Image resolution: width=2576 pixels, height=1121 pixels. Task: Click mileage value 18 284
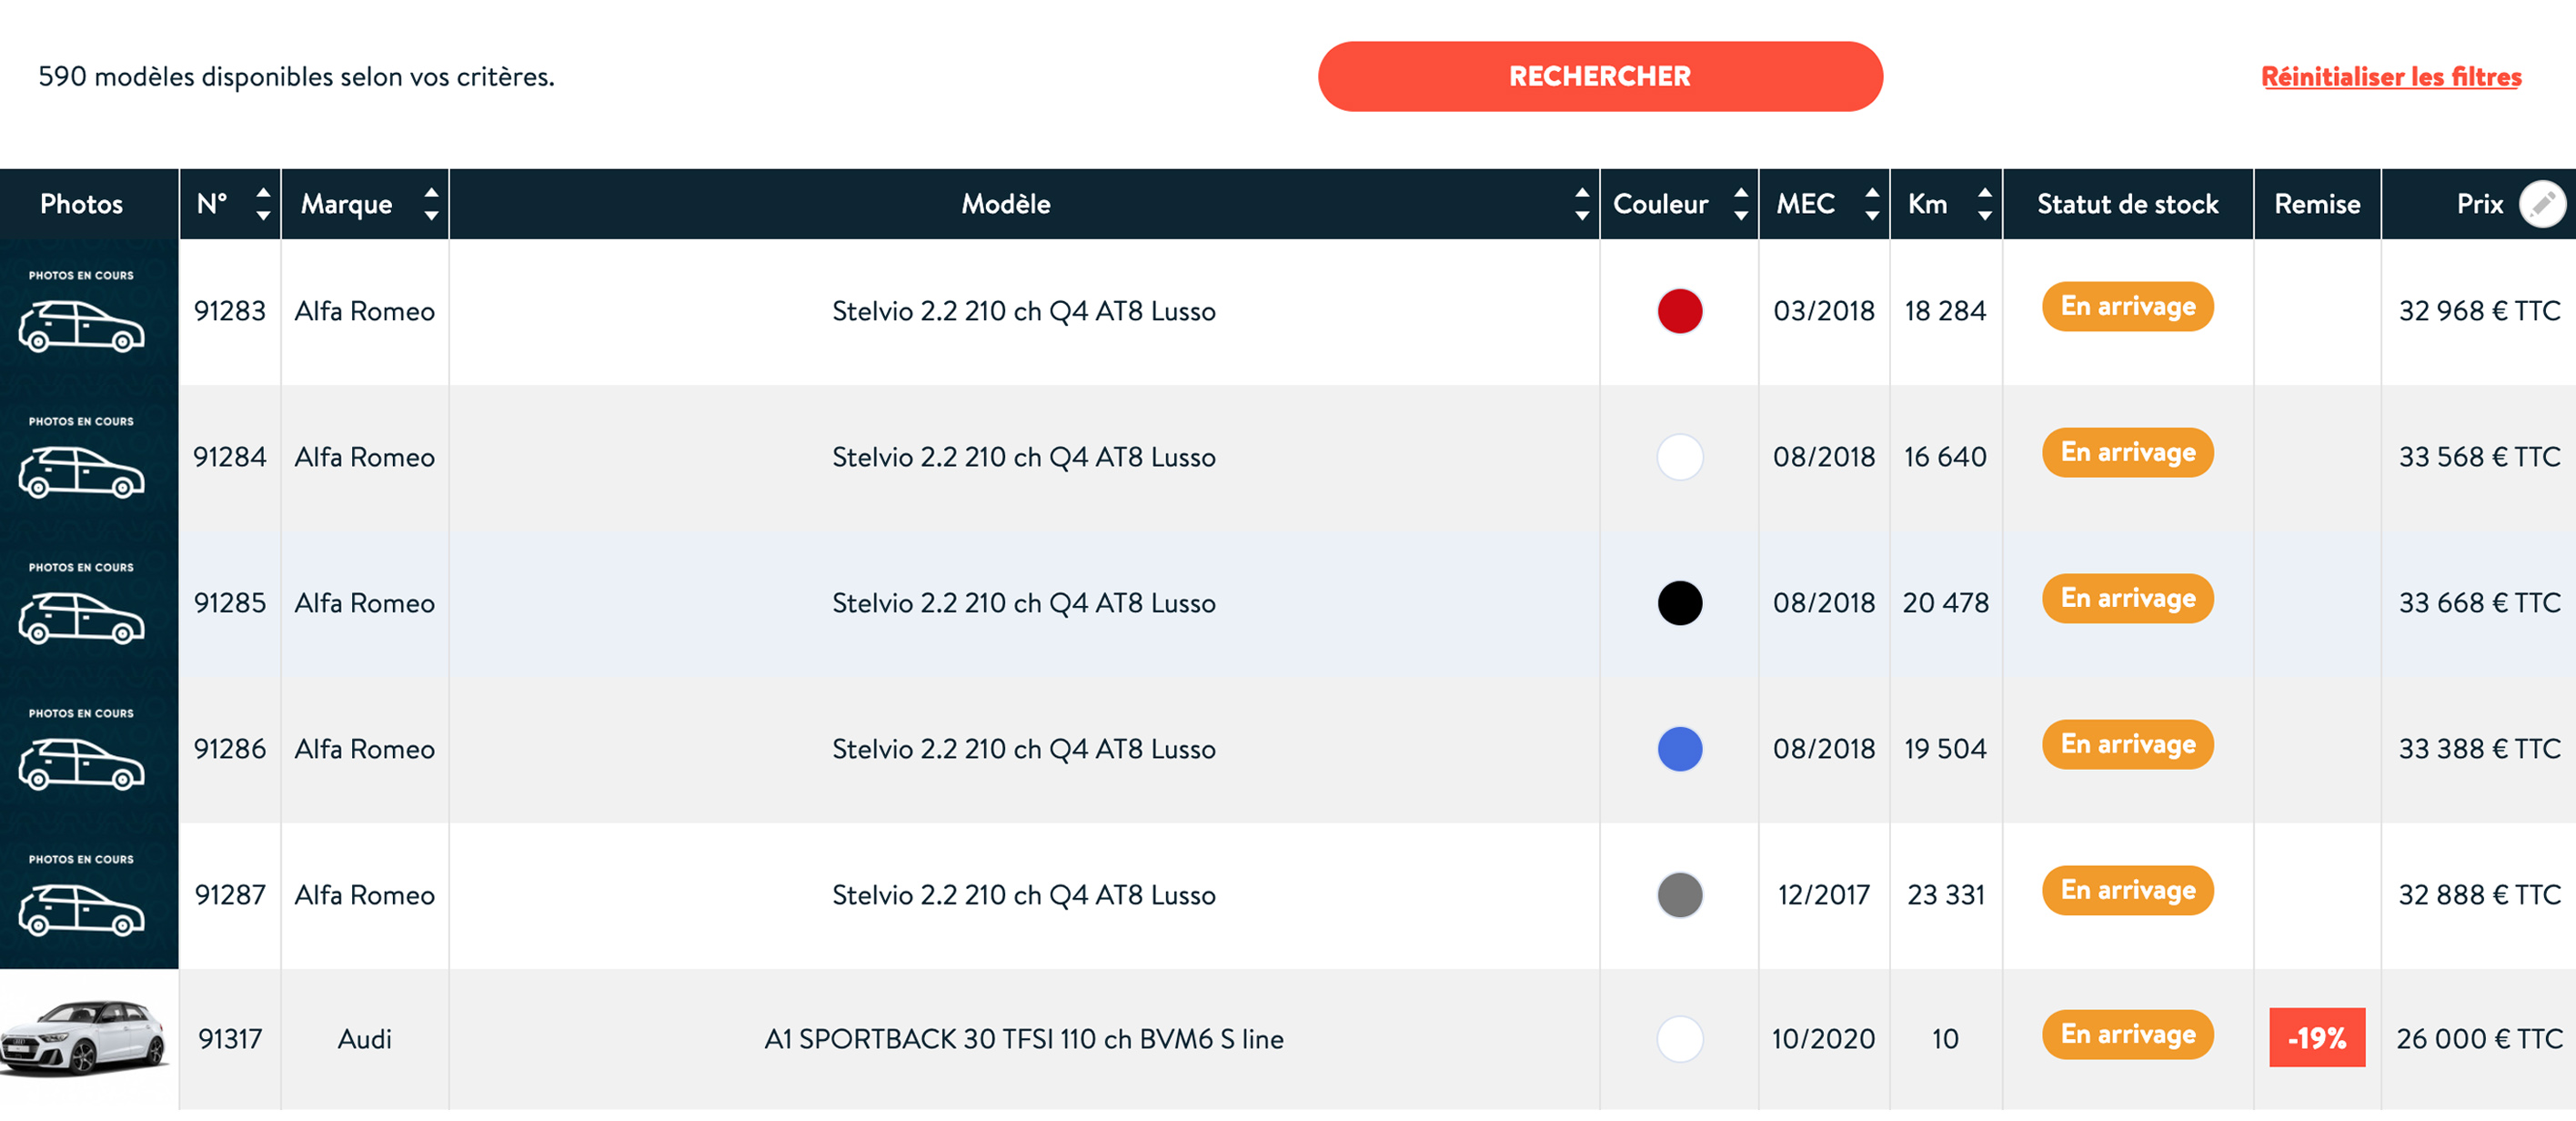[x=1944, y=311]
